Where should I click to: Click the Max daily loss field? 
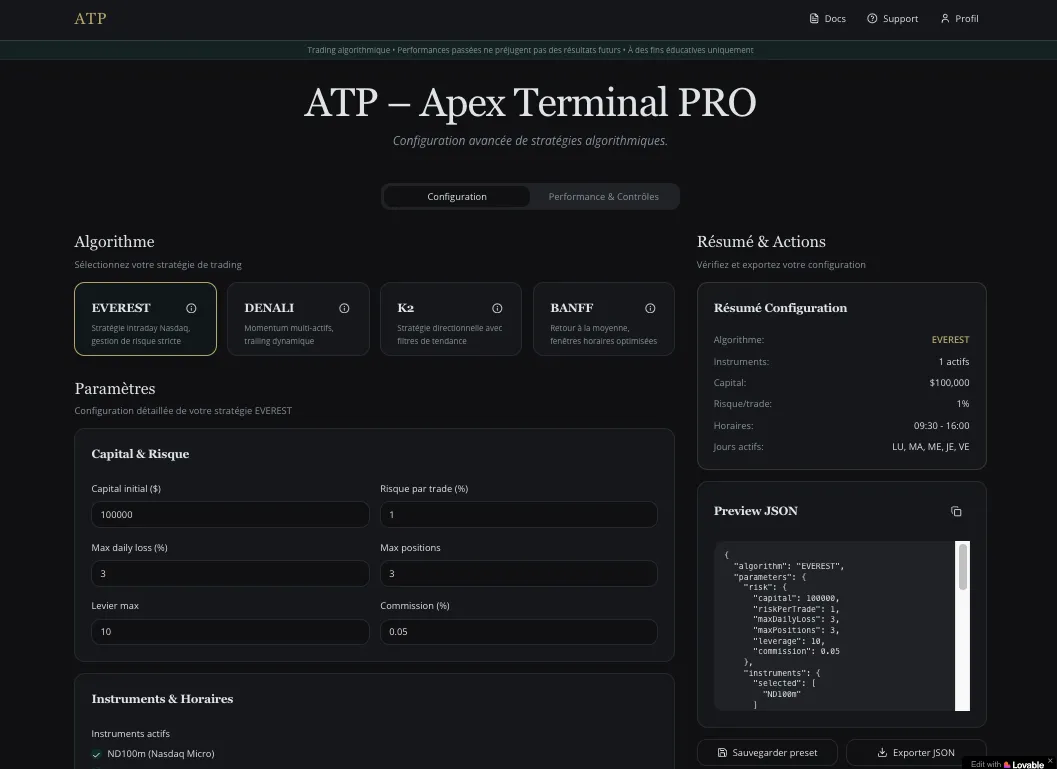coord(230,574)
